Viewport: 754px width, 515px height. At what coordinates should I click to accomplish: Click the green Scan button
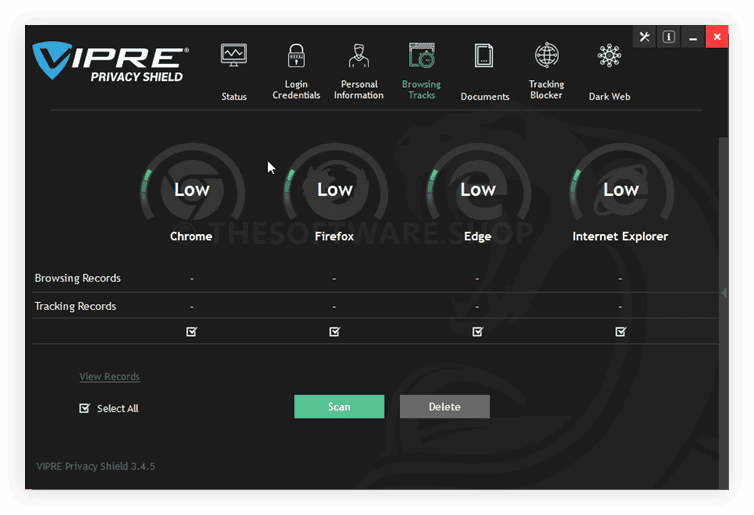click(x=339, y=406)
